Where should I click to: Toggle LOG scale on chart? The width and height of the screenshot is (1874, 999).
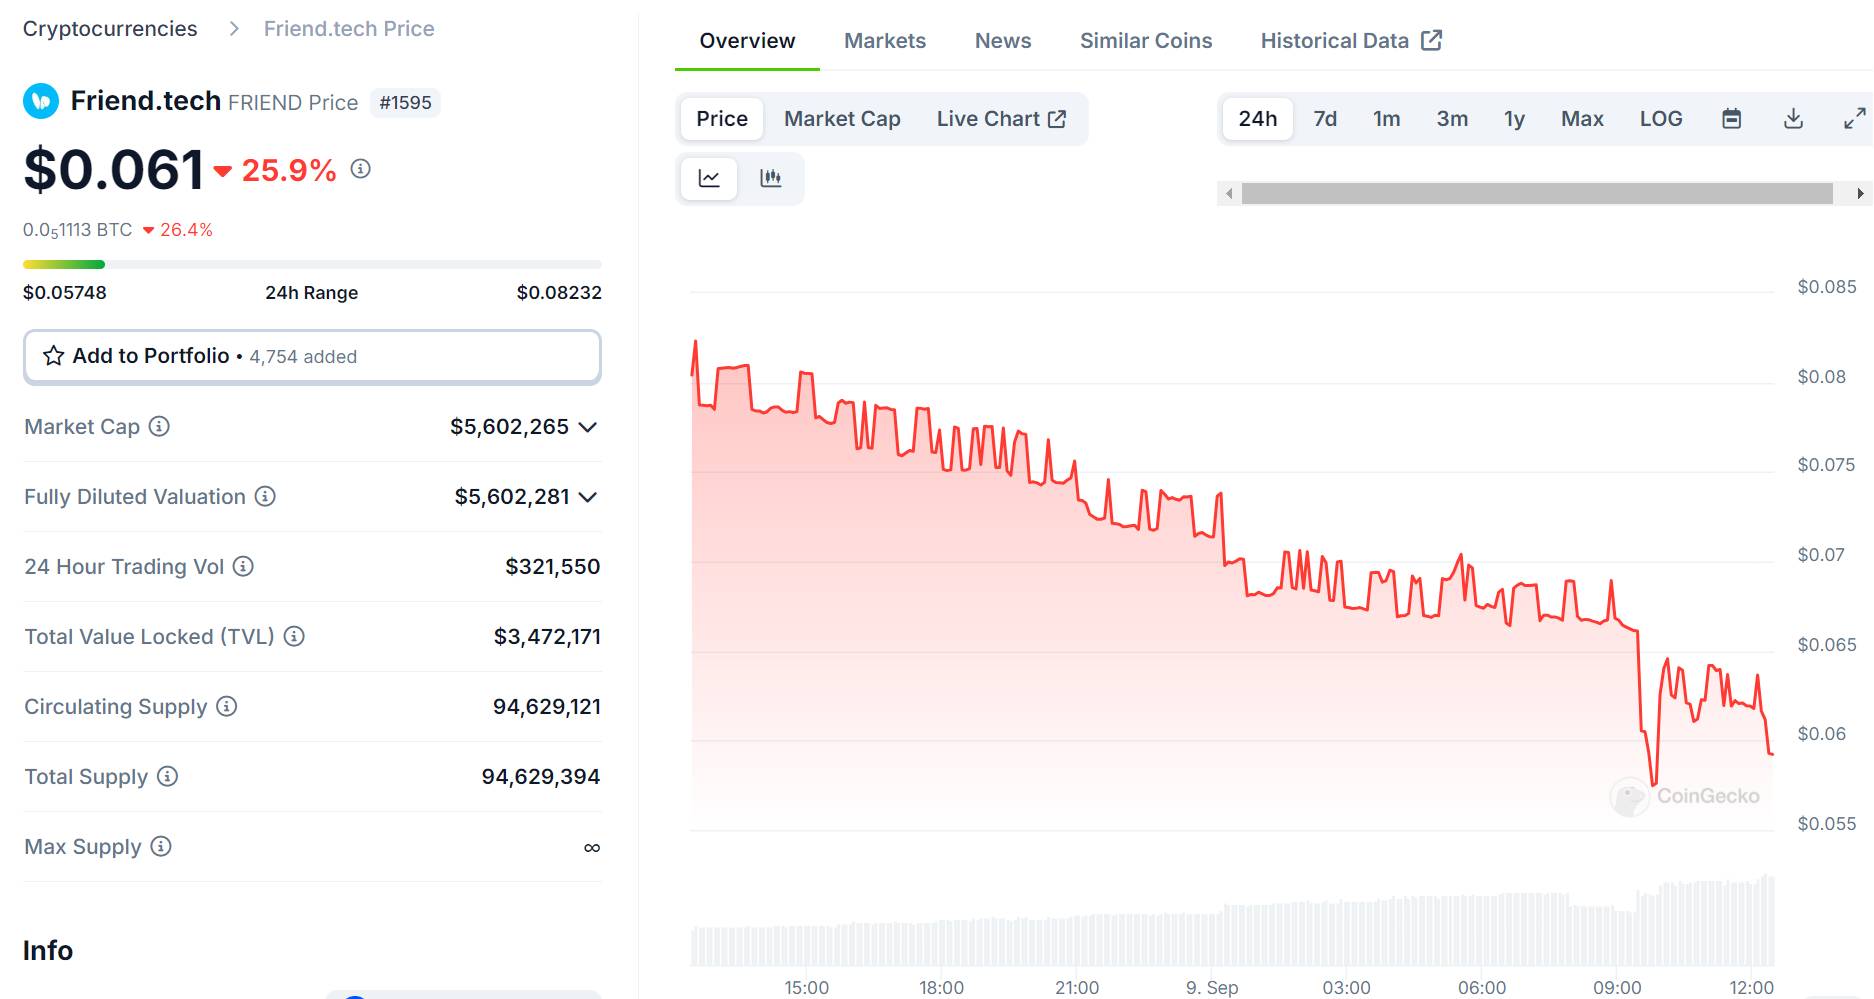pos(1661,119)
